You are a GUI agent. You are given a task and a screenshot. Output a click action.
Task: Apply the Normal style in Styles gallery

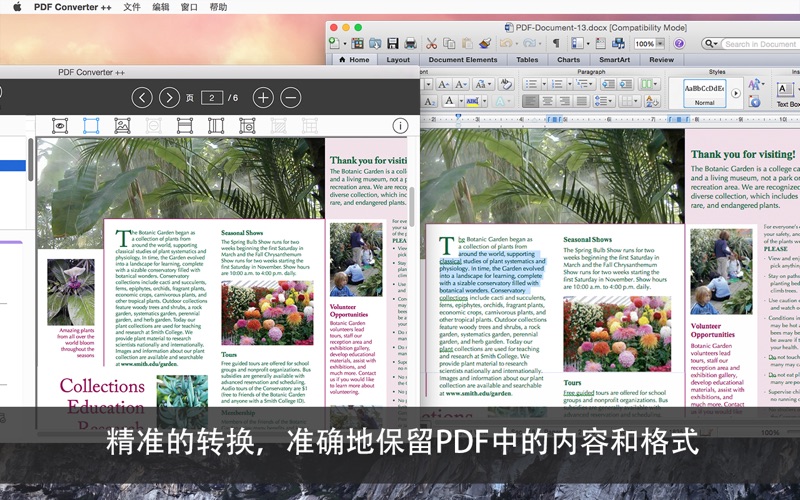(705, 93)
